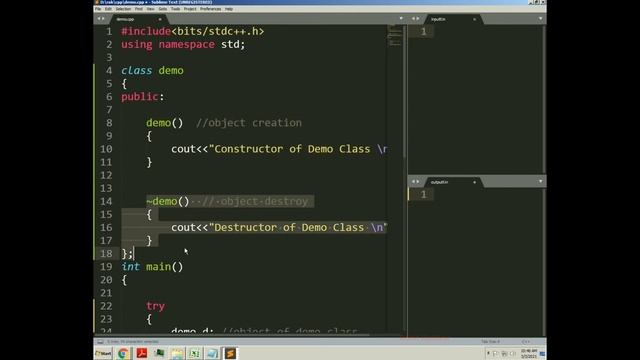Open File Explorer from the taskbar

[177, 353]
